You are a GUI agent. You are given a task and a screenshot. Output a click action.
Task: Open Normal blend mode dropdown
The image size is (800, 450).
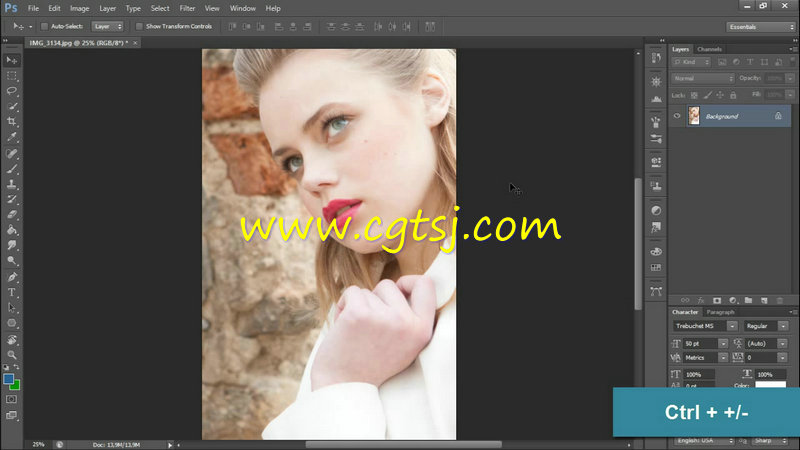703,79
